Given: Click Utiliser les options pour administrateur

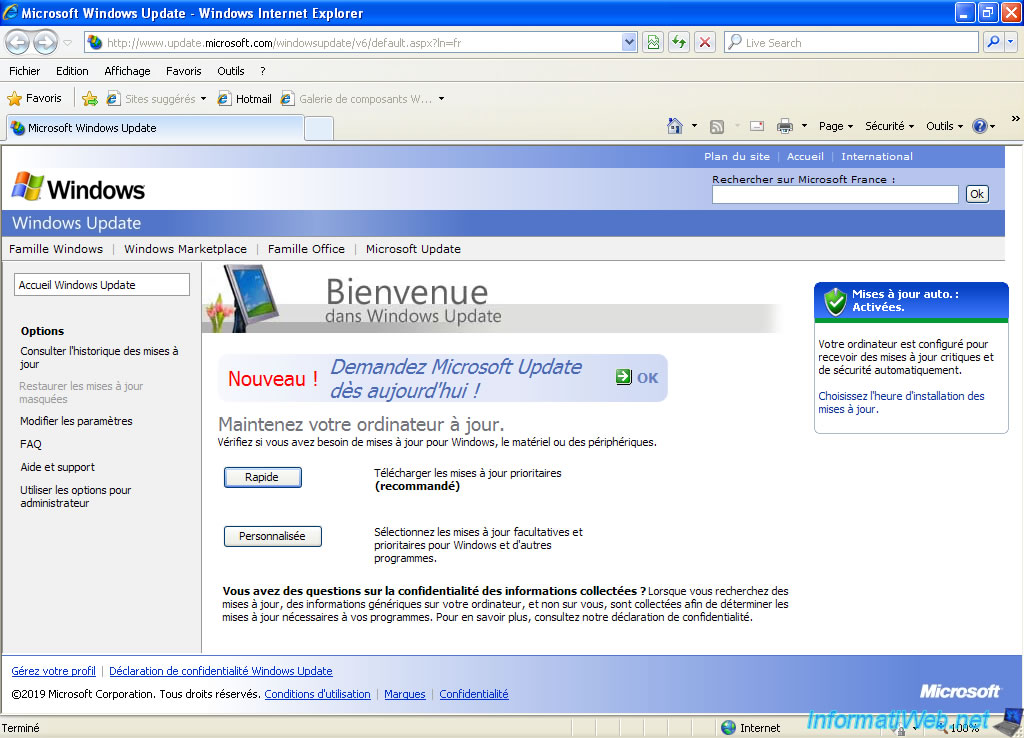Looking at the screenshot, I should tap(76, 496).
